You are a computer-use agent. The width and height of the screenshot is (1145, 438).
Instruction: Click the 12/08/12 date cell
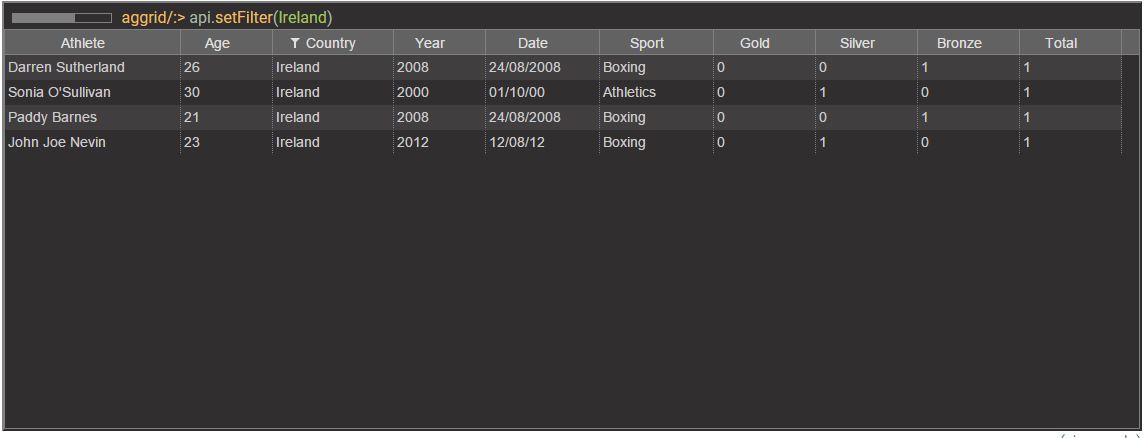coord(516,142)
